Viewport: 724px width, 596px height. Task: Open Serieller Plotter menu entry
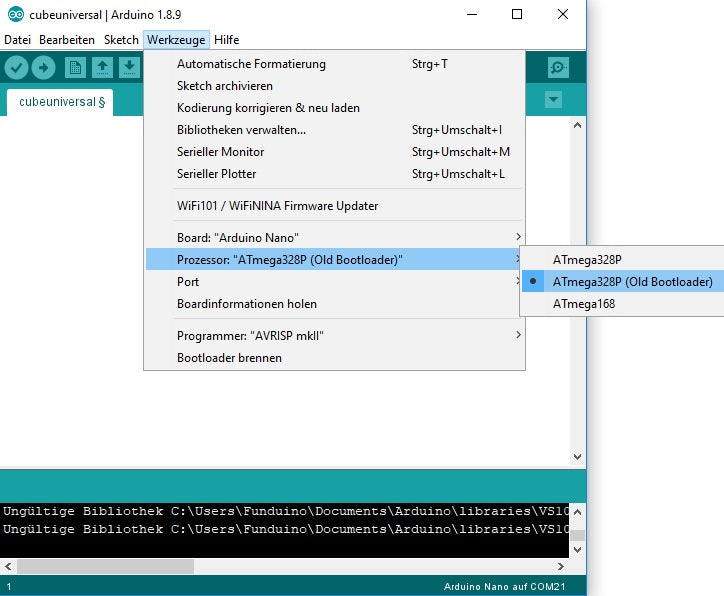[334, 174]
